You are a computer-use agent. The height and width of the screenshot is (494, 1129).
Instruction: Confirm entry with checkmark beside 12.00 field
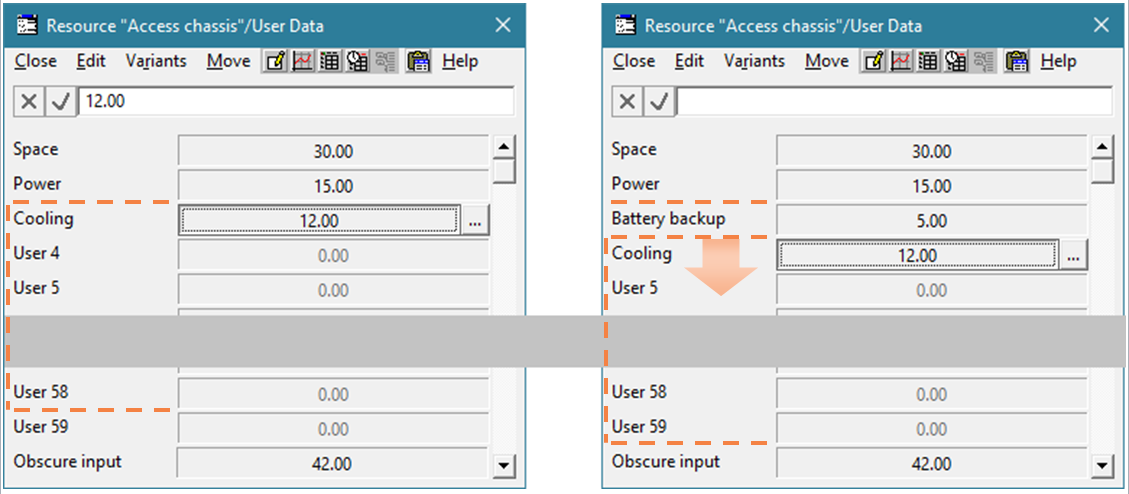(61, 102)
